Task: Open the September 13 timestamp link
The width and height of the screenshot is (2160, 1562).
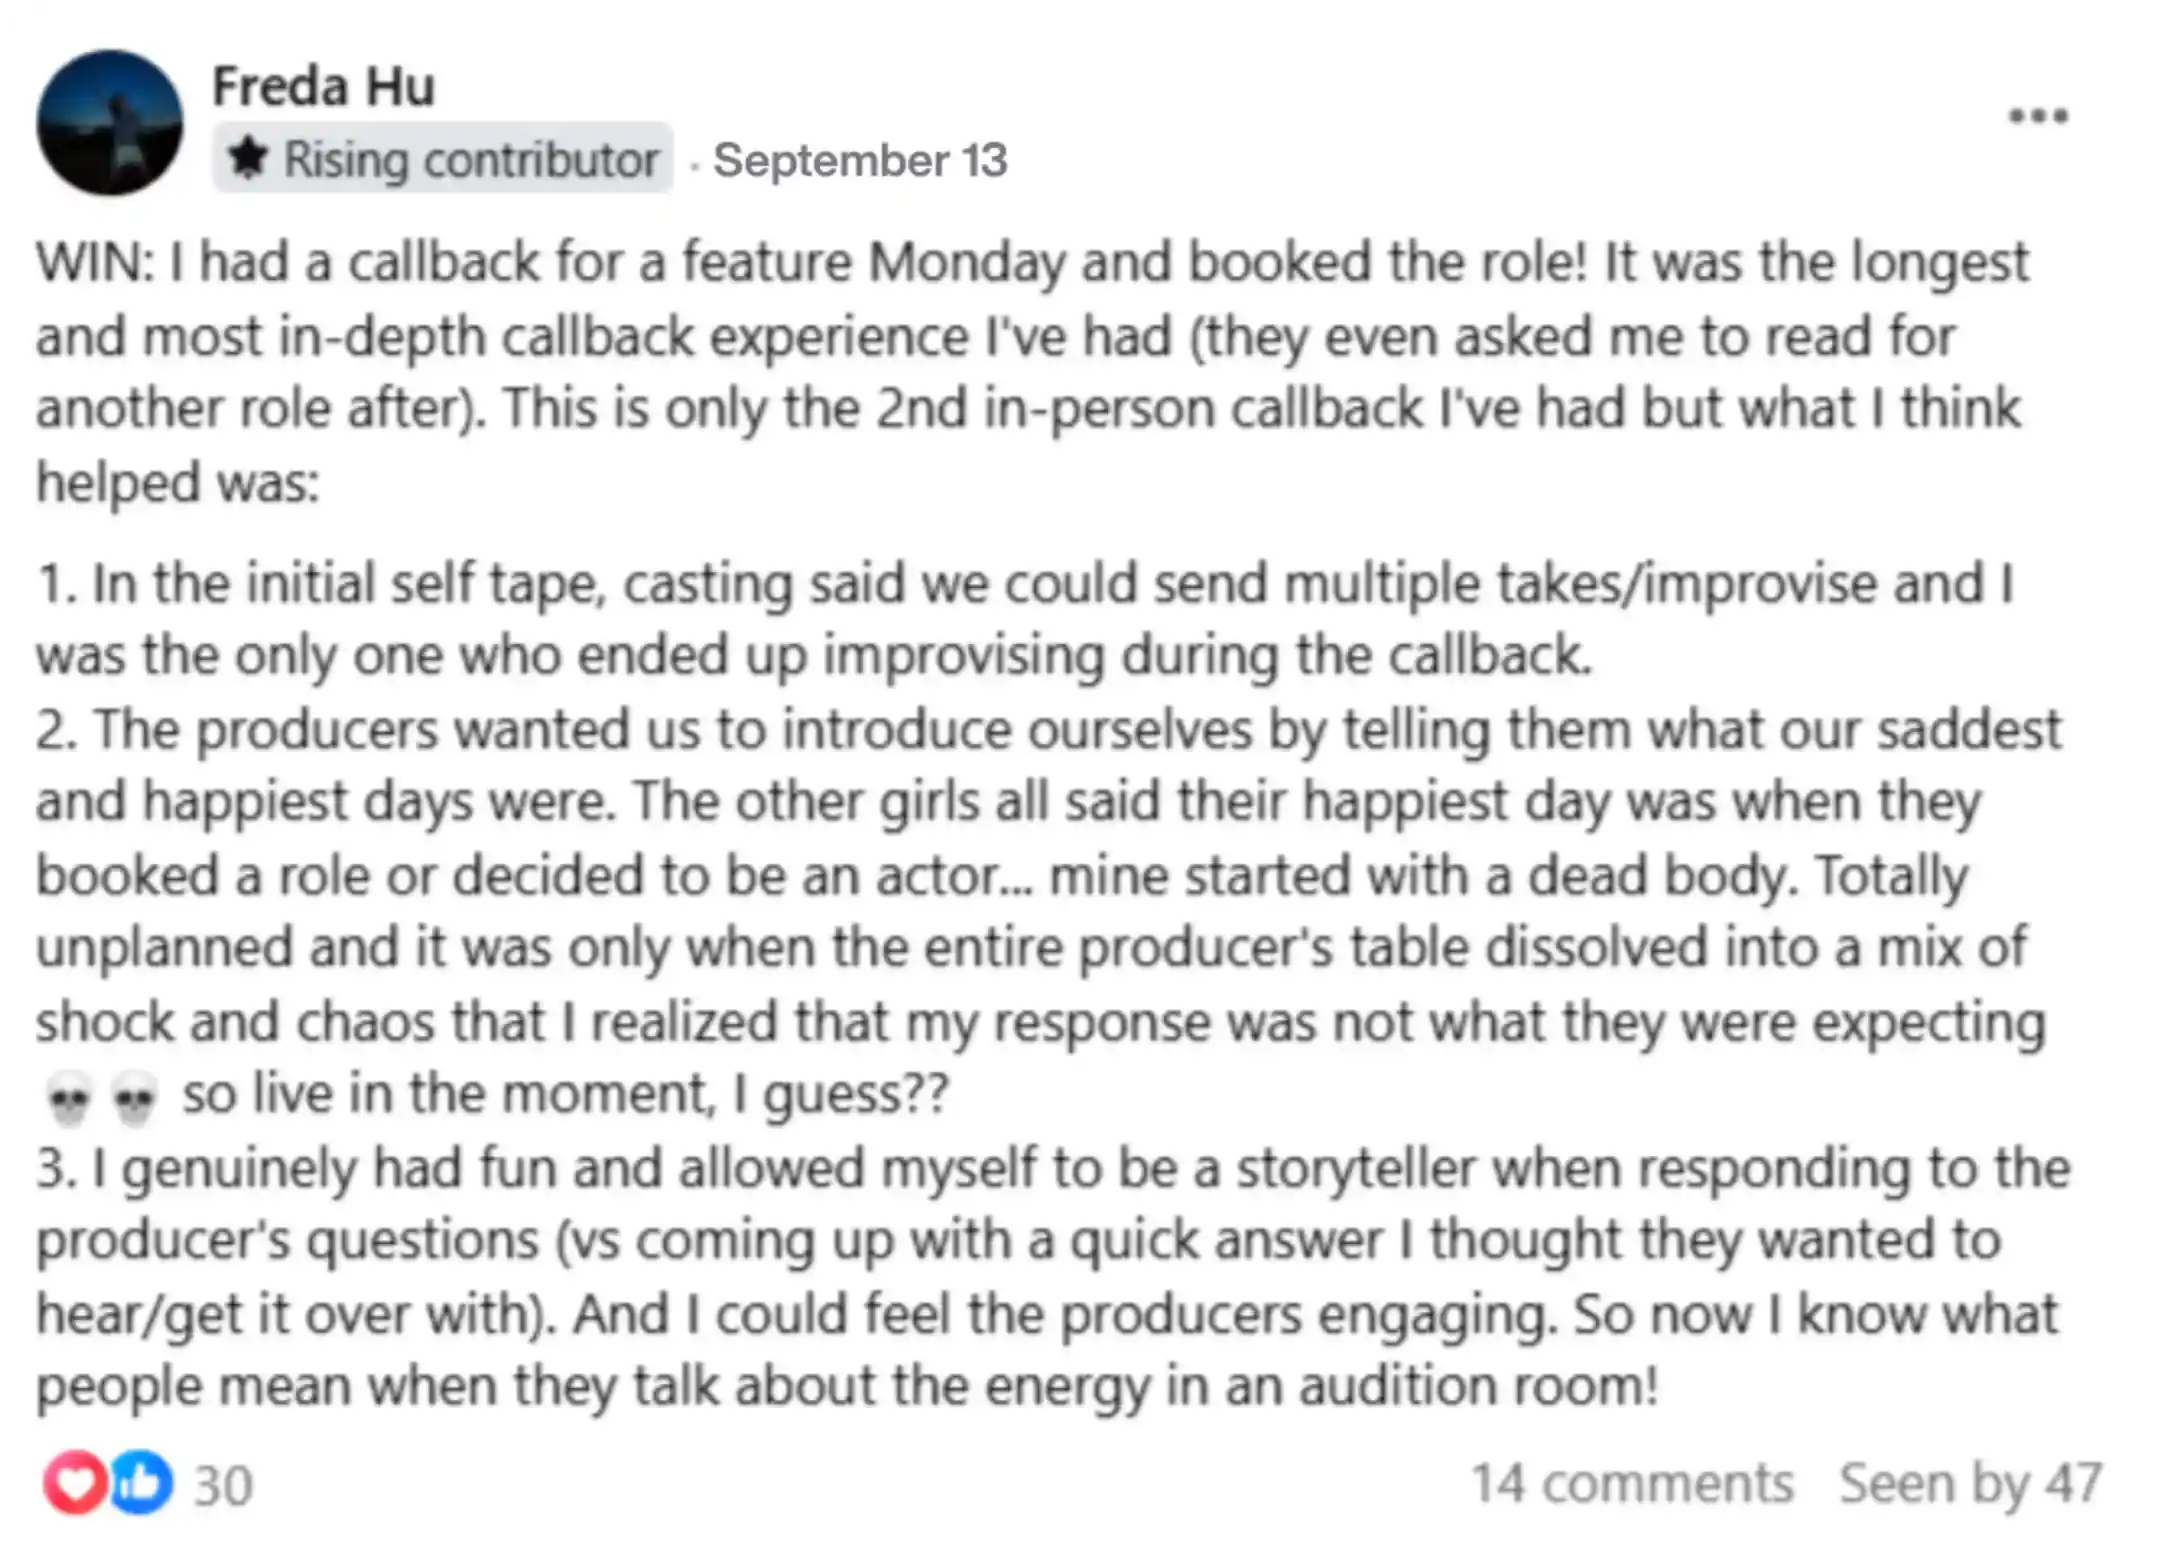Action: (860, 160)
